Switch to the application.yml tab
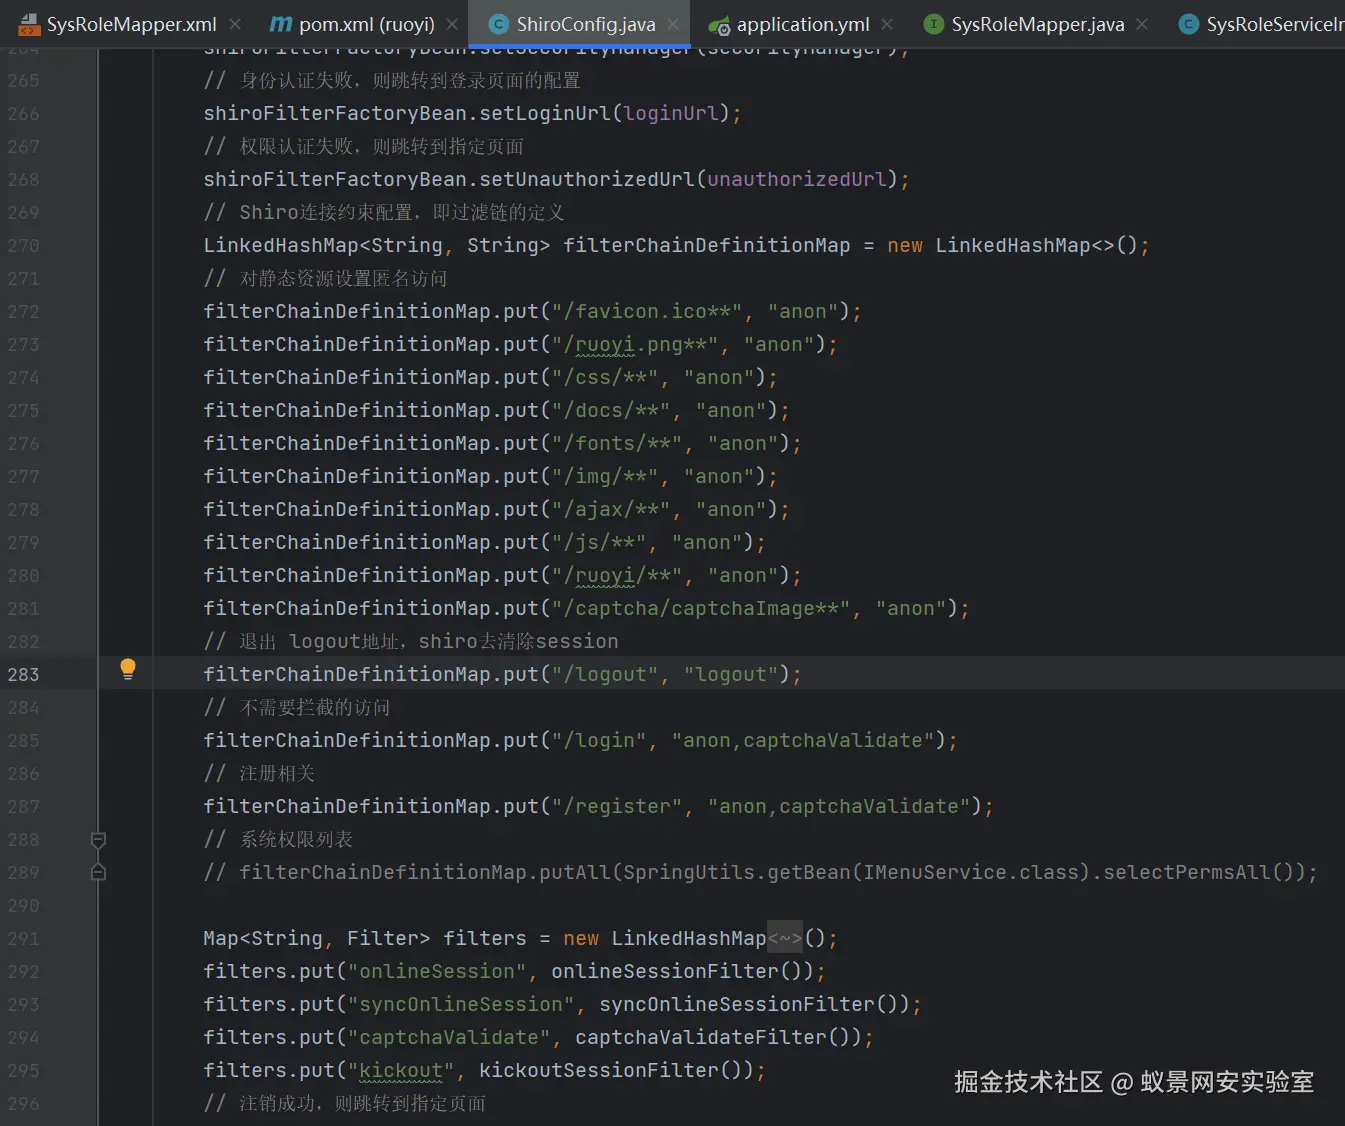The height and width of the screenshot is (1126, 1345). pos(803,24)
